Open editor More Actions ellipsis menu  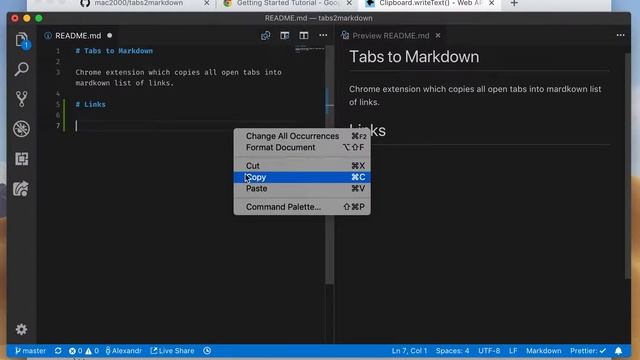323,36
